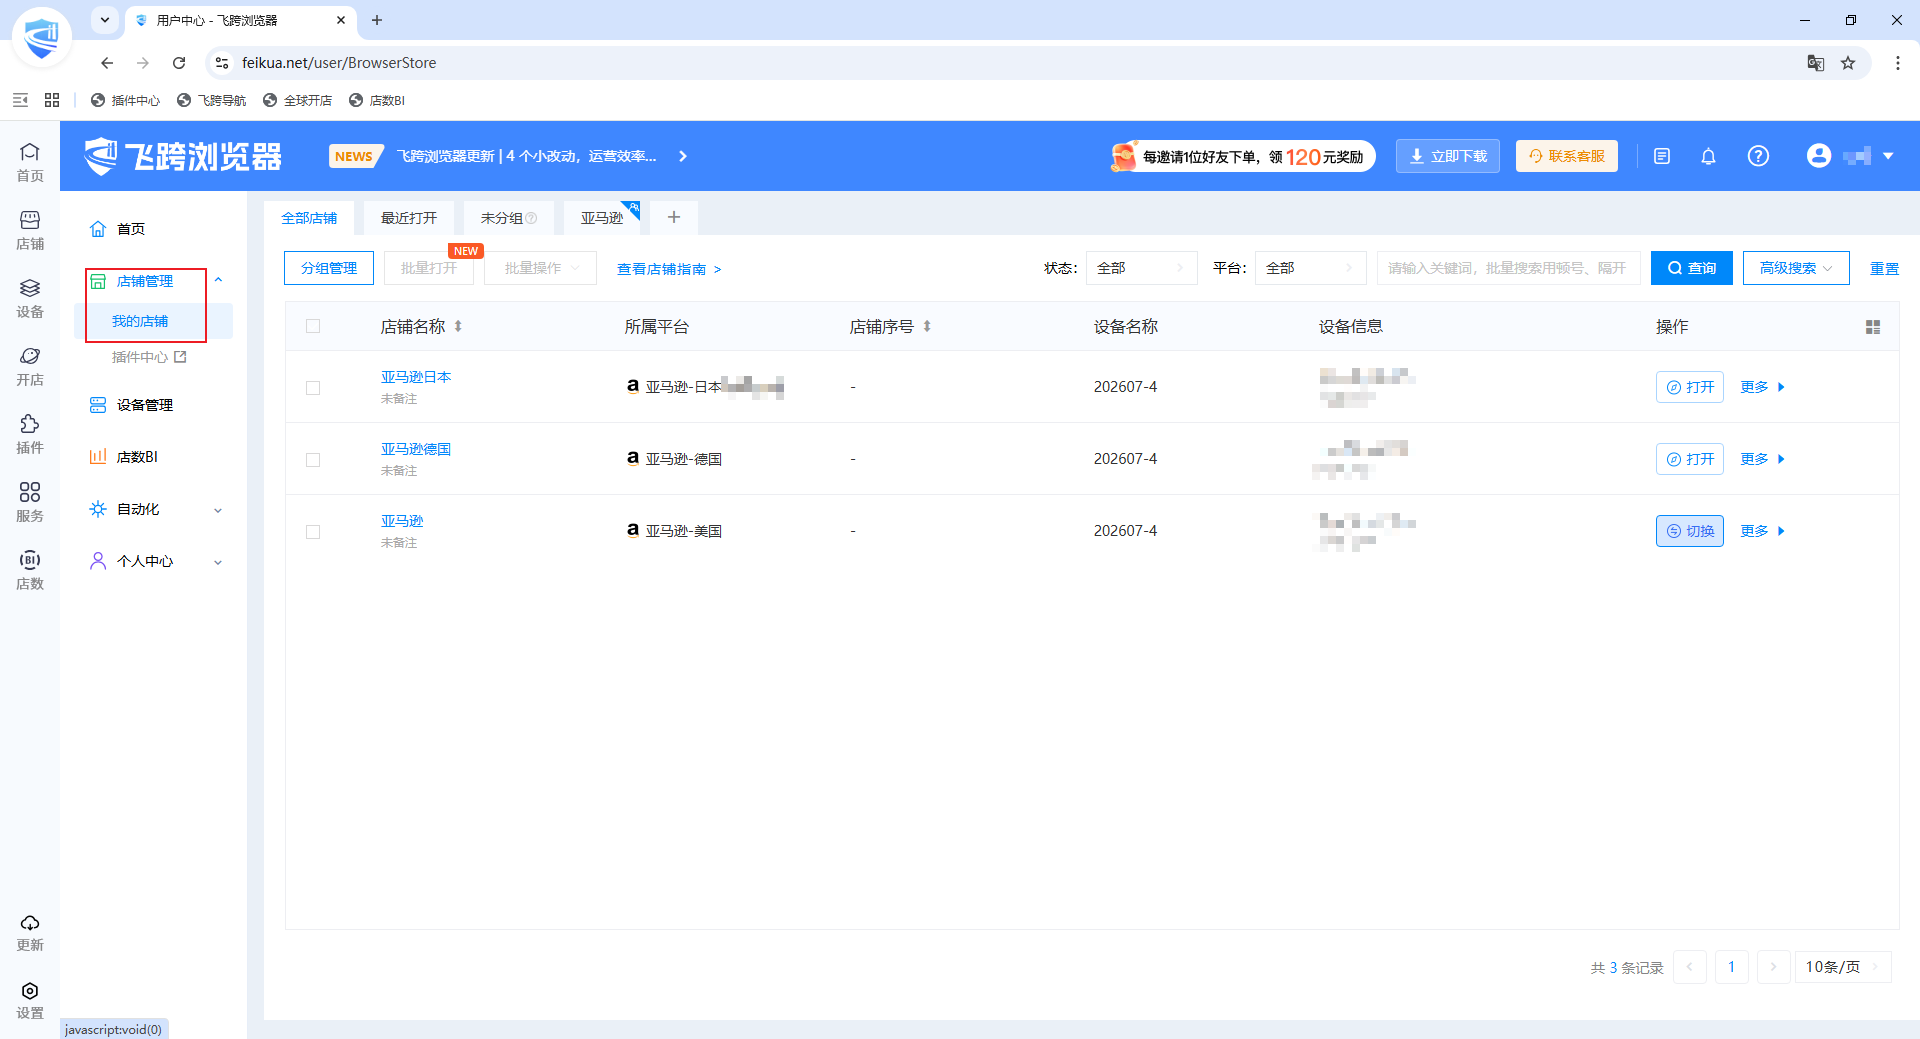Go back to the previous page
The image size is (1920, 1039).
click(x=107, y=63)
